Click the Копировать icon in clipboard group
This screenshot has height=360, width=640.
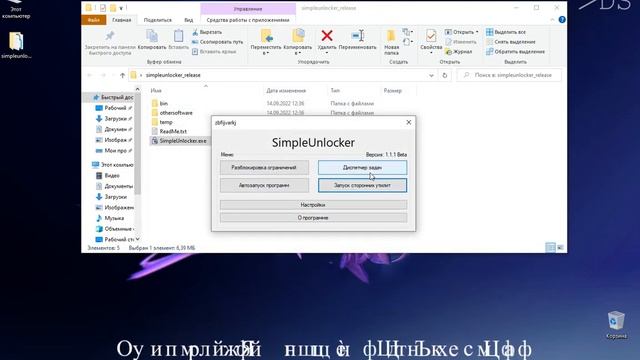point(152,36)
